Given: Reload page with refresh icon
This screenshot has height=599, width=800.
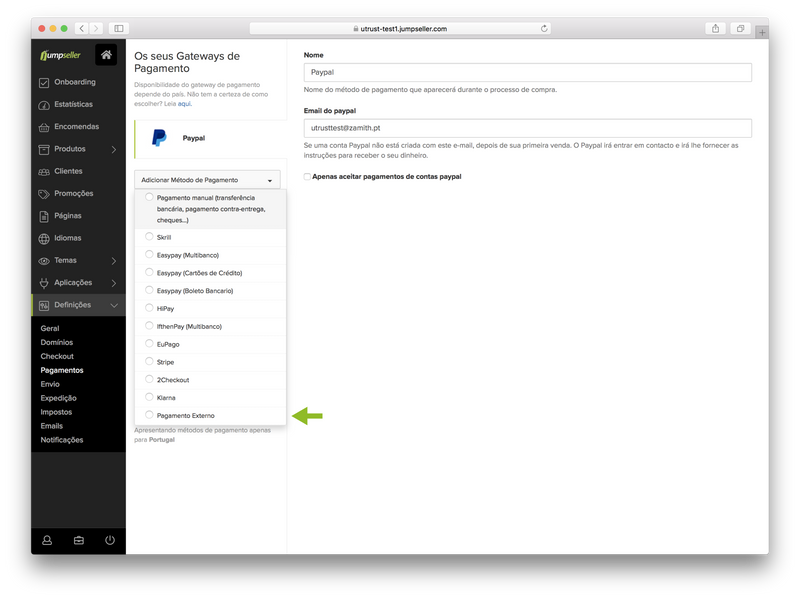Looking at the screenshot, I should [544, 29].
